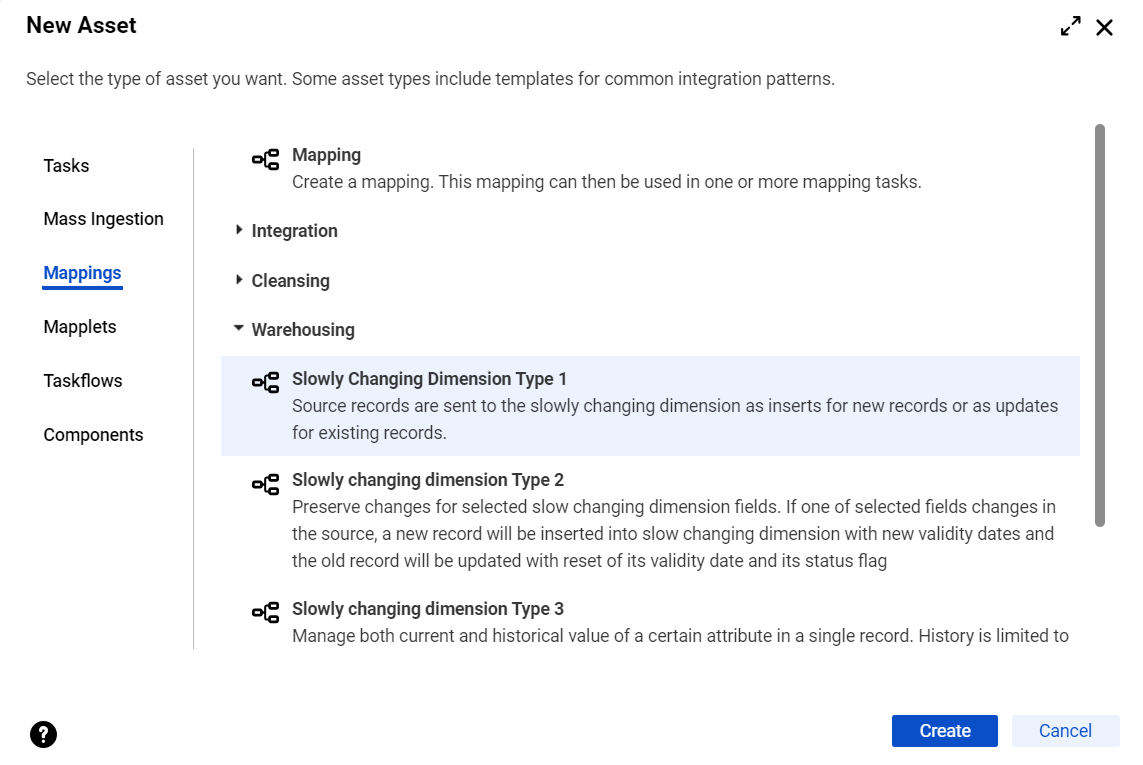Click the Slowly changing dimension Type 2 icon

pyautogui.click(x=265, y=484)
